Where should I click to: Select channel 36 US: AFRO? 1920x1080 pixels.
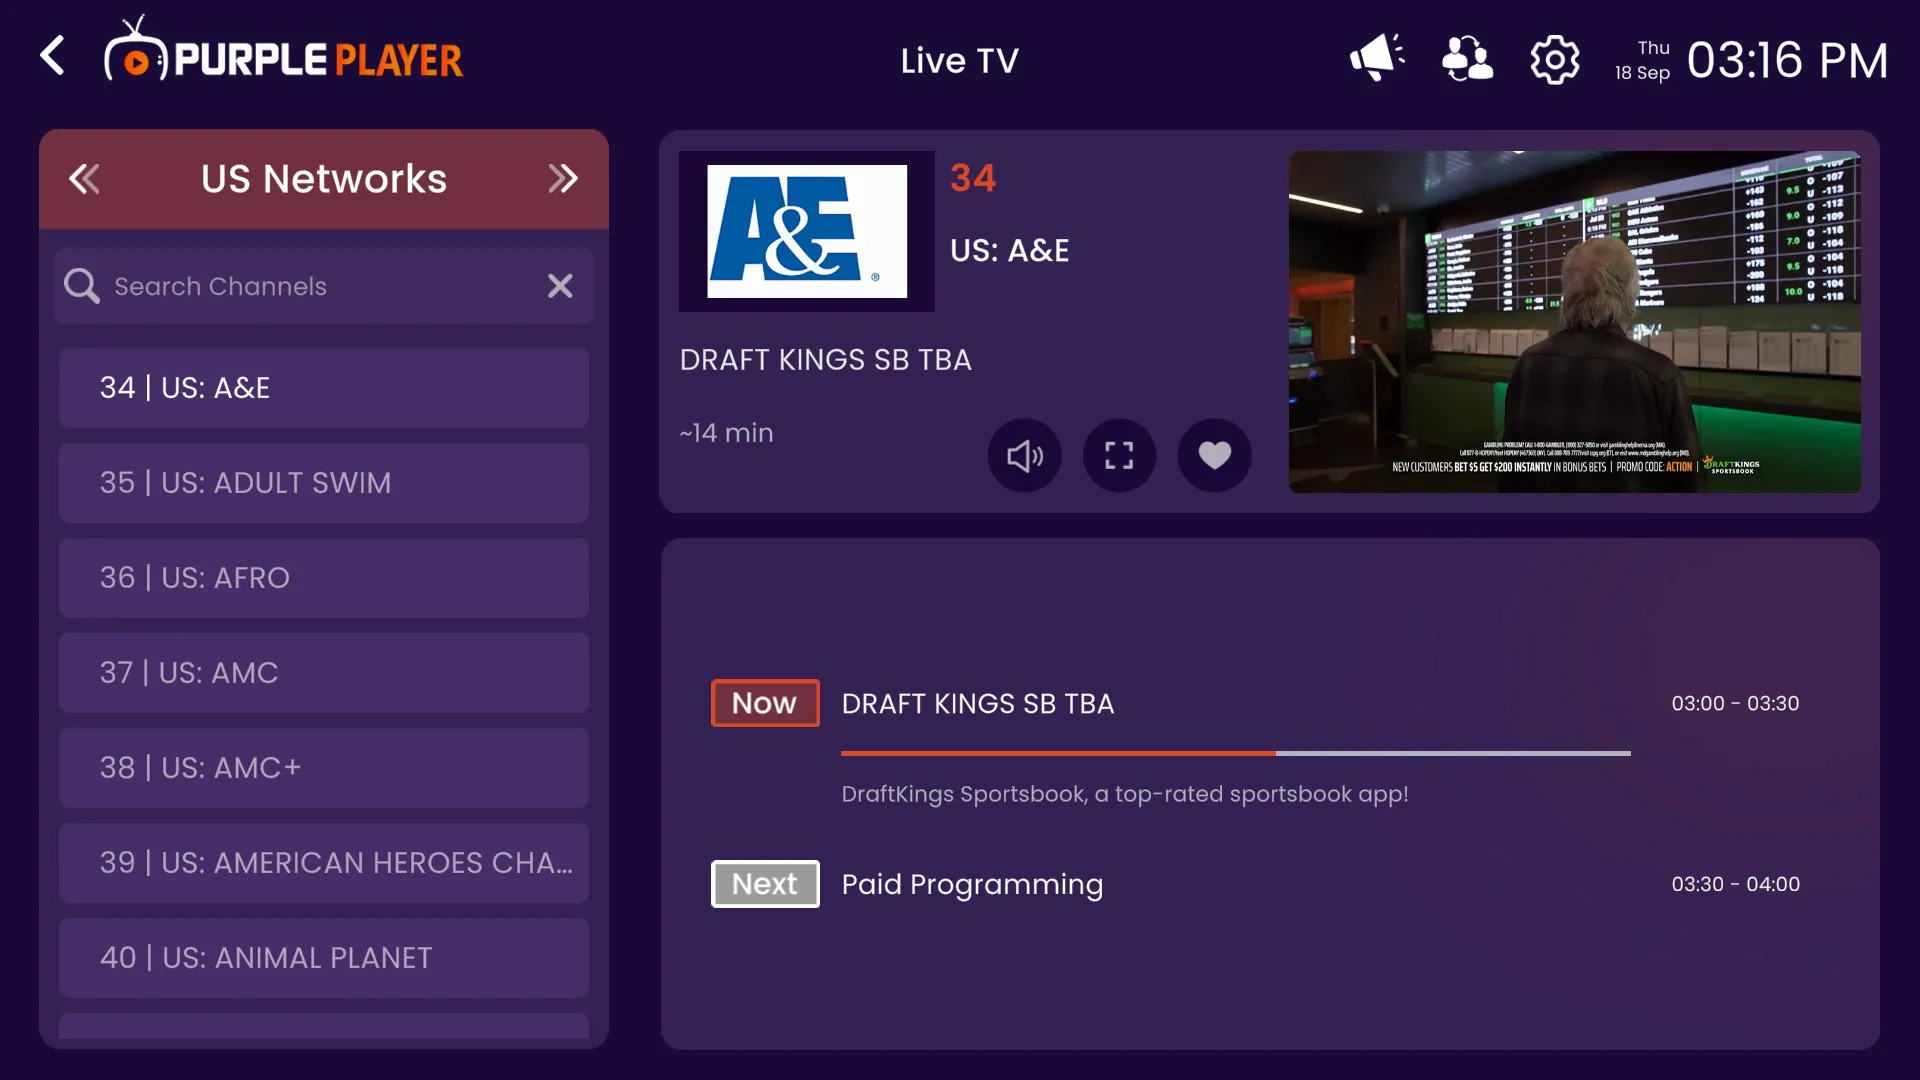(324, 578)
